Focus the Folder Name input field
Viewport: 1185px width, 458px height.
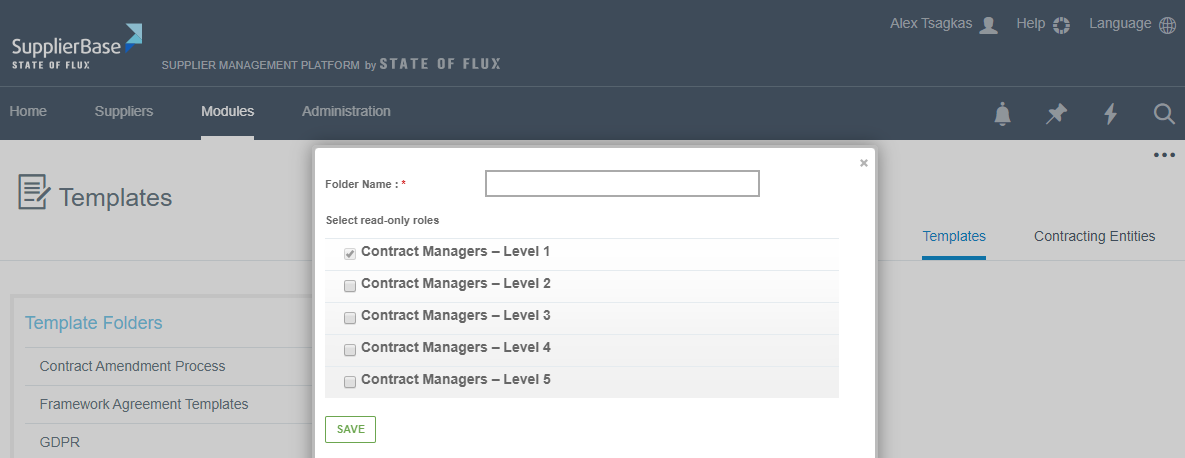tap(622, 184)
